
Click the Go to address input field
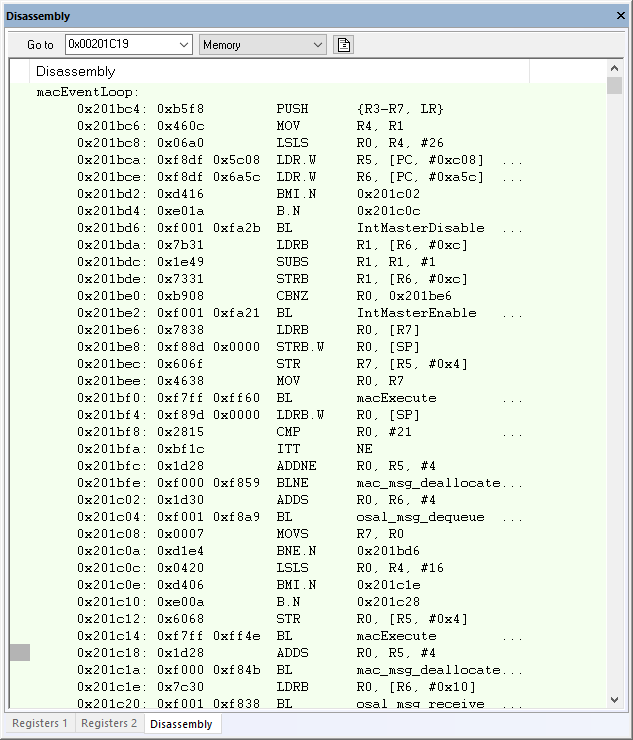[x=120, y=45]
